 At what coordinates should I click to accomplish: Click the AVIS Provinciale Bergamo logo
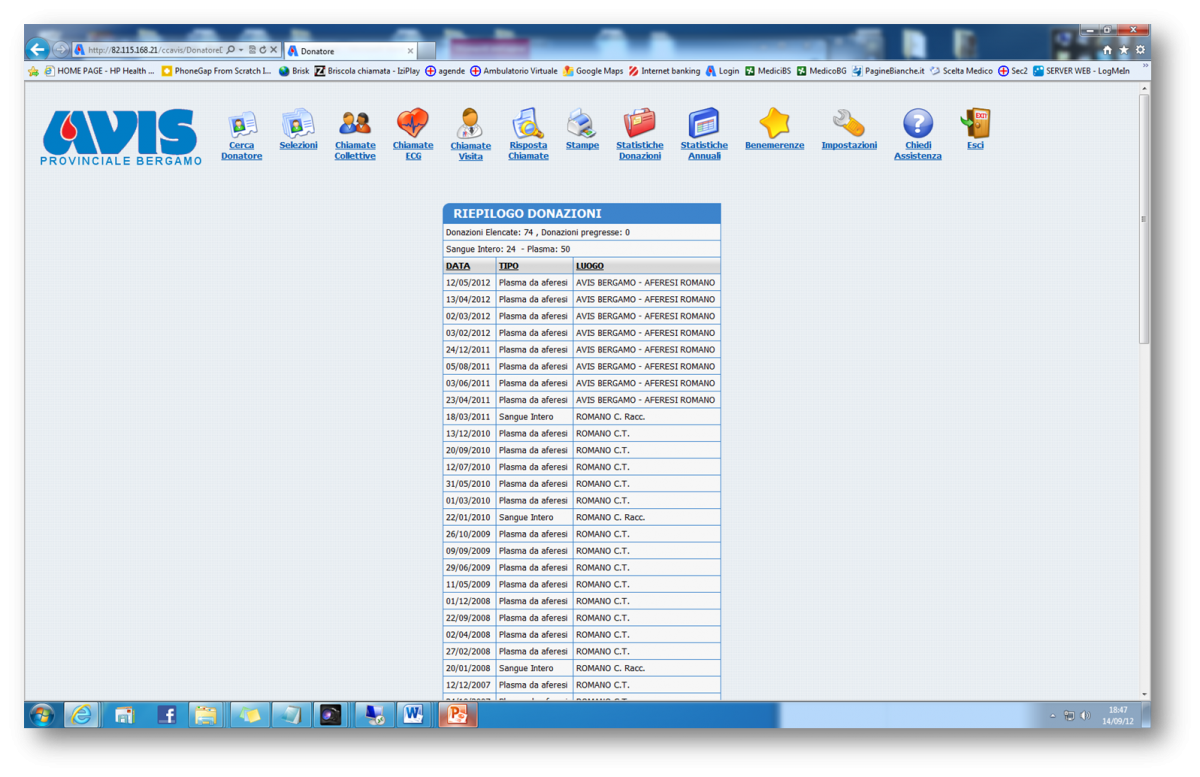tap(121, 137)
